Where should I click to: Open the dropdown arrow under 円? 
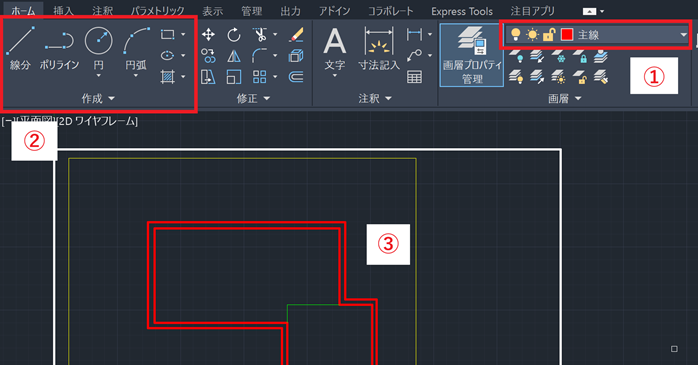98,76
